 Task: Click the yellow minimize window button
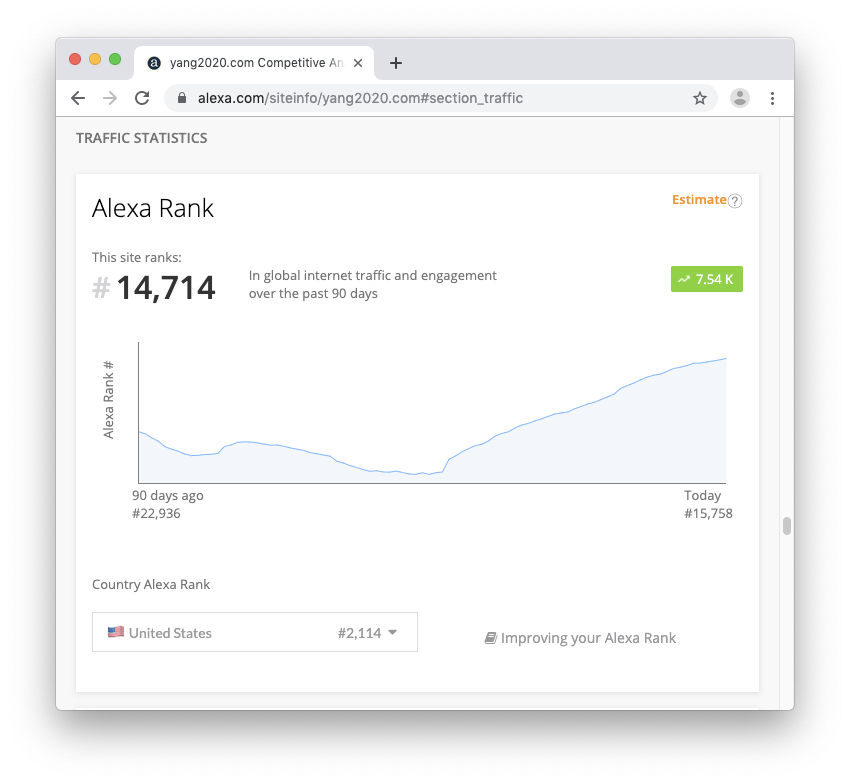95,59
